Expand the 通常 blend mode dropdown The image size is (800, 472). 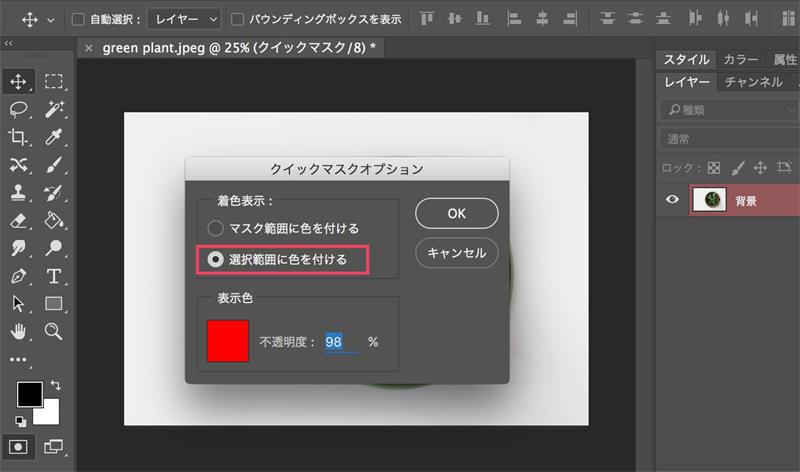click(728, 139)
